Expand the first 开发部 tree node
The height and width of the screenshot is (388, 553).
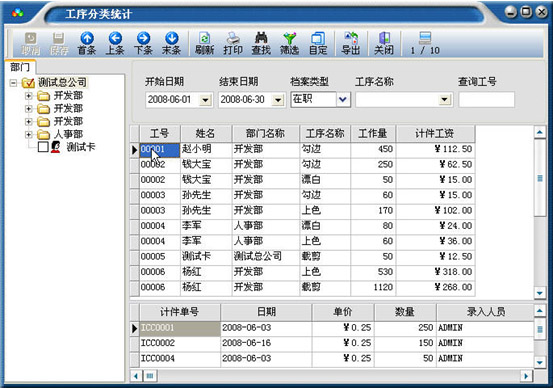(x=29, y=96)
